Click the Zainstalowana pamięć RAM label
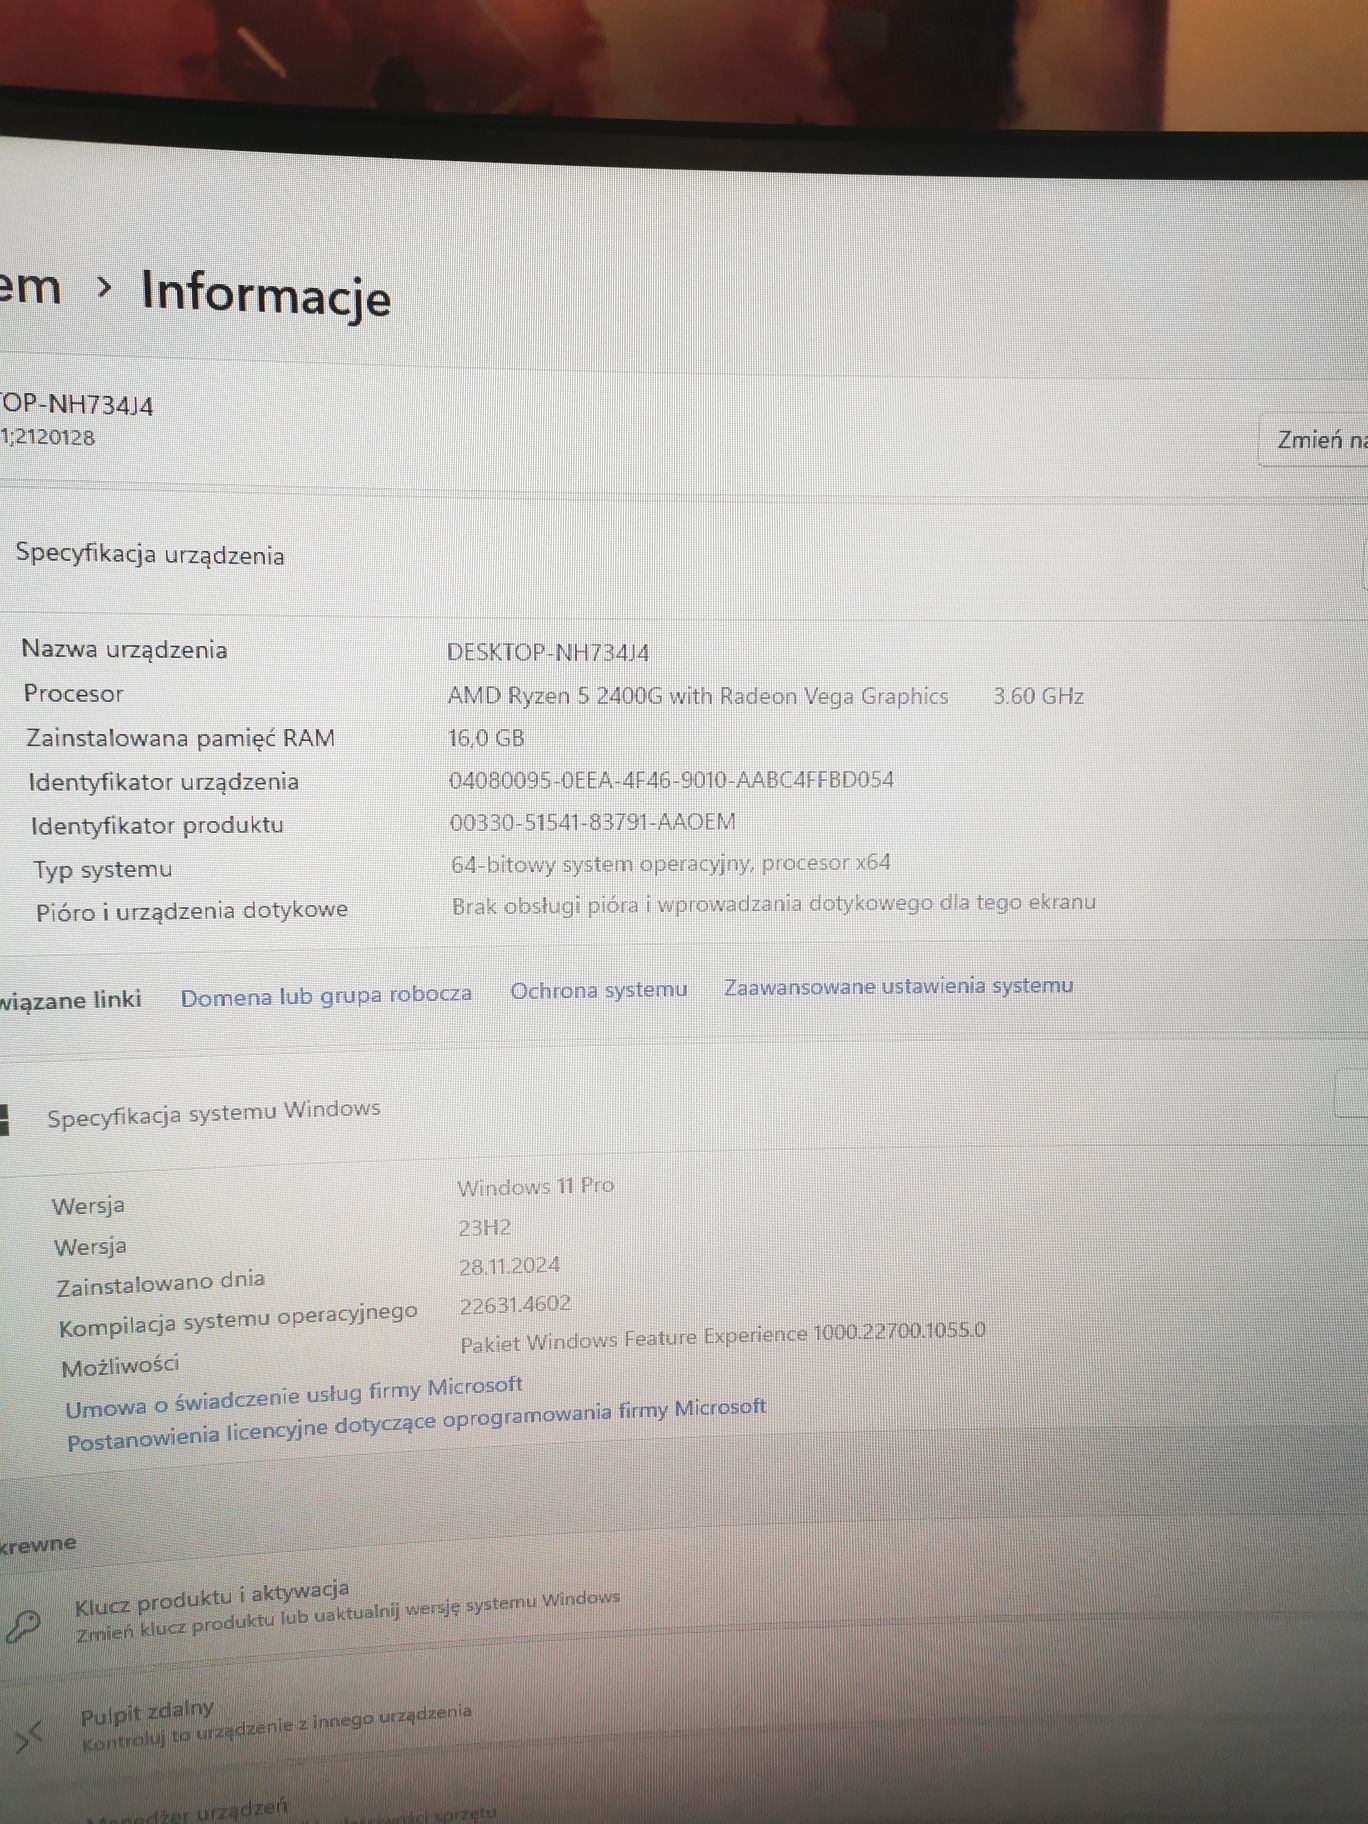This screenshot has height=1824, width=1368. point(180,738)
